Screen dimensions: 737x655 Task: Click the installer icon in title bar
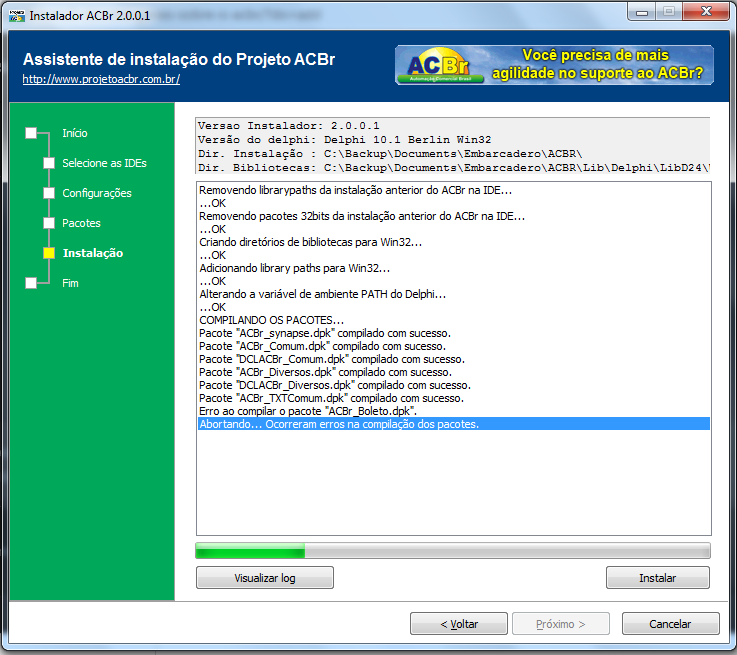[17, 16]
